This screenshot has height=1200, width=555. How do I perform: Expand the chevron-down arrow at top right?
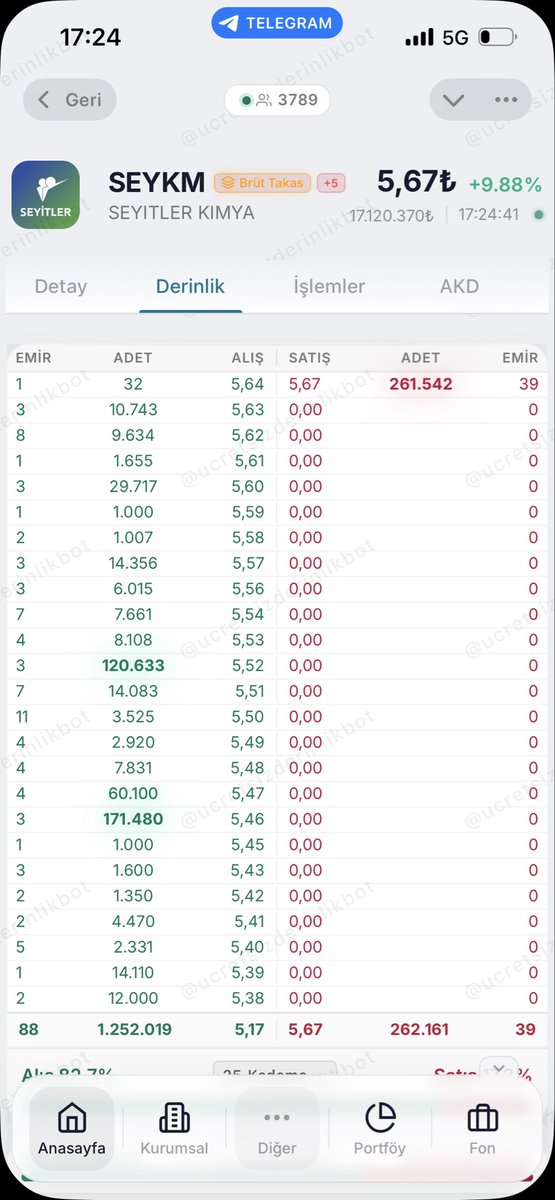pos(454,100)
